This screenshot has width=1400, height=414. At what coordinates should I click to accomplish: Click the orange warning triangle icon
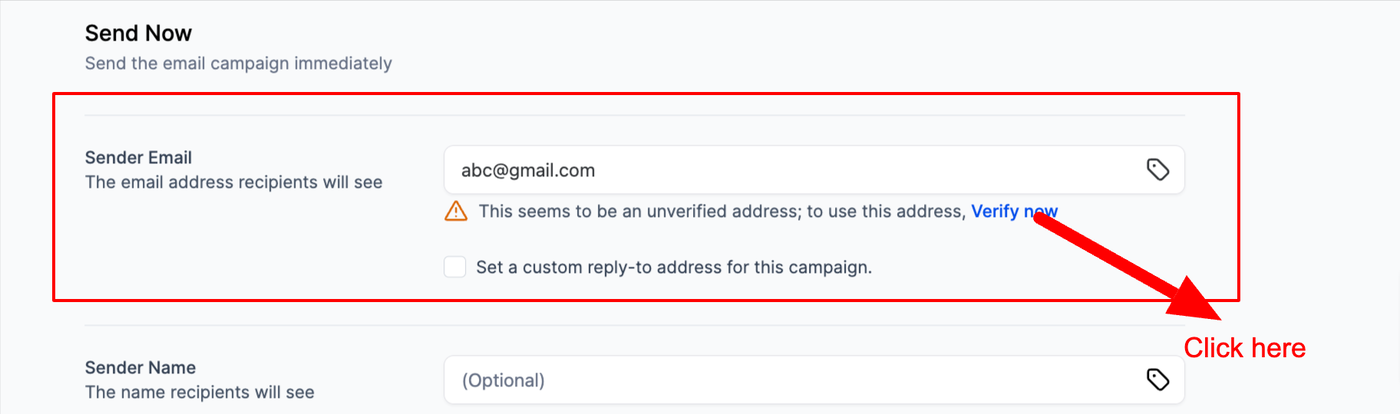[x=456, y=211]
